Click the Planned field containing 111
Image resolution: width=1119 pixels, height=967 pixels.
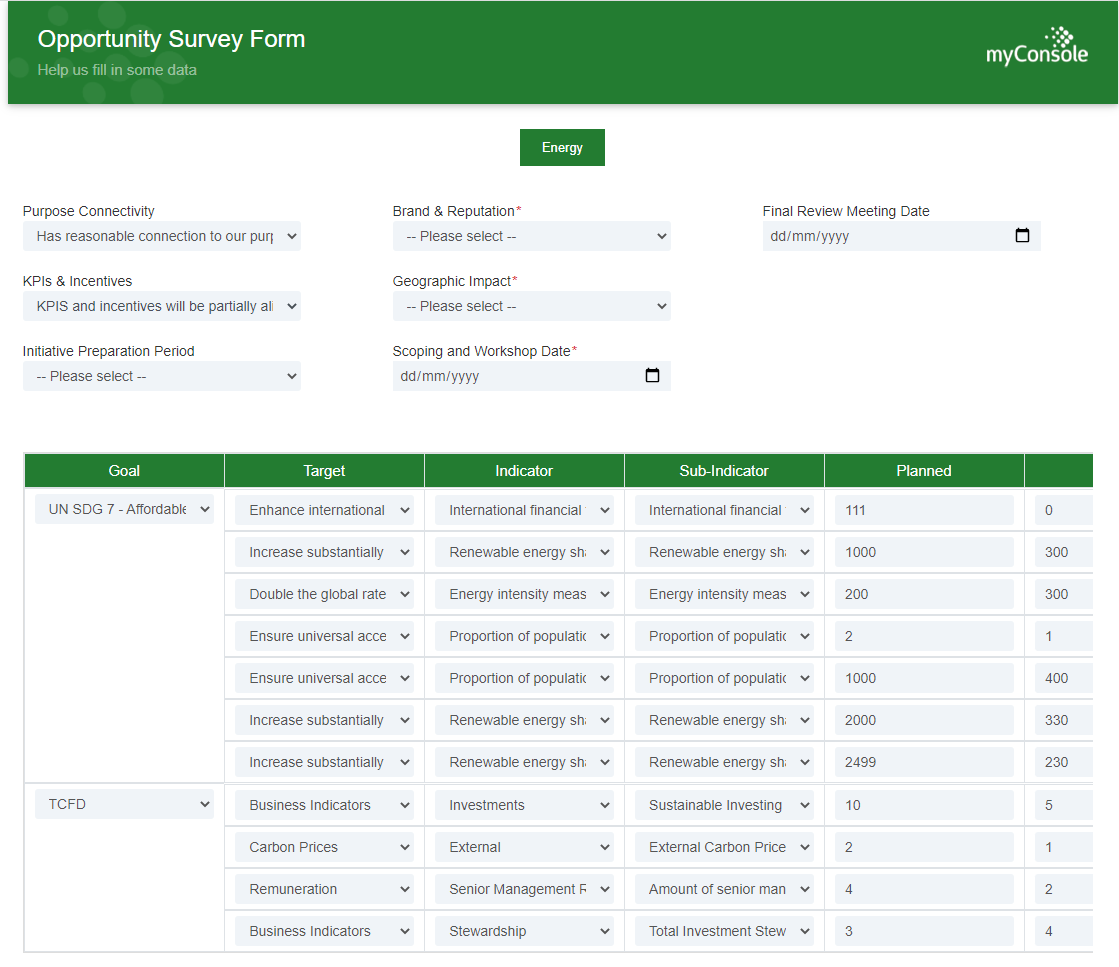tap(923, 510)
